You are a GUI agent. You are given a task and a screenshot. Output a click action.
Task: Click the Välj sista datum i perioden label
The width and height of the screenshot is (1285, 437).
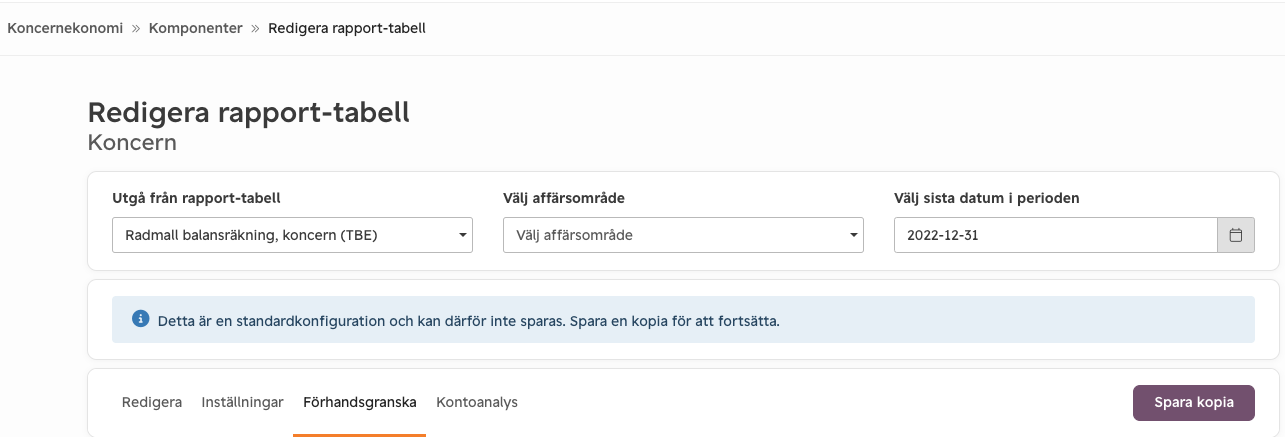pos(986,198)
